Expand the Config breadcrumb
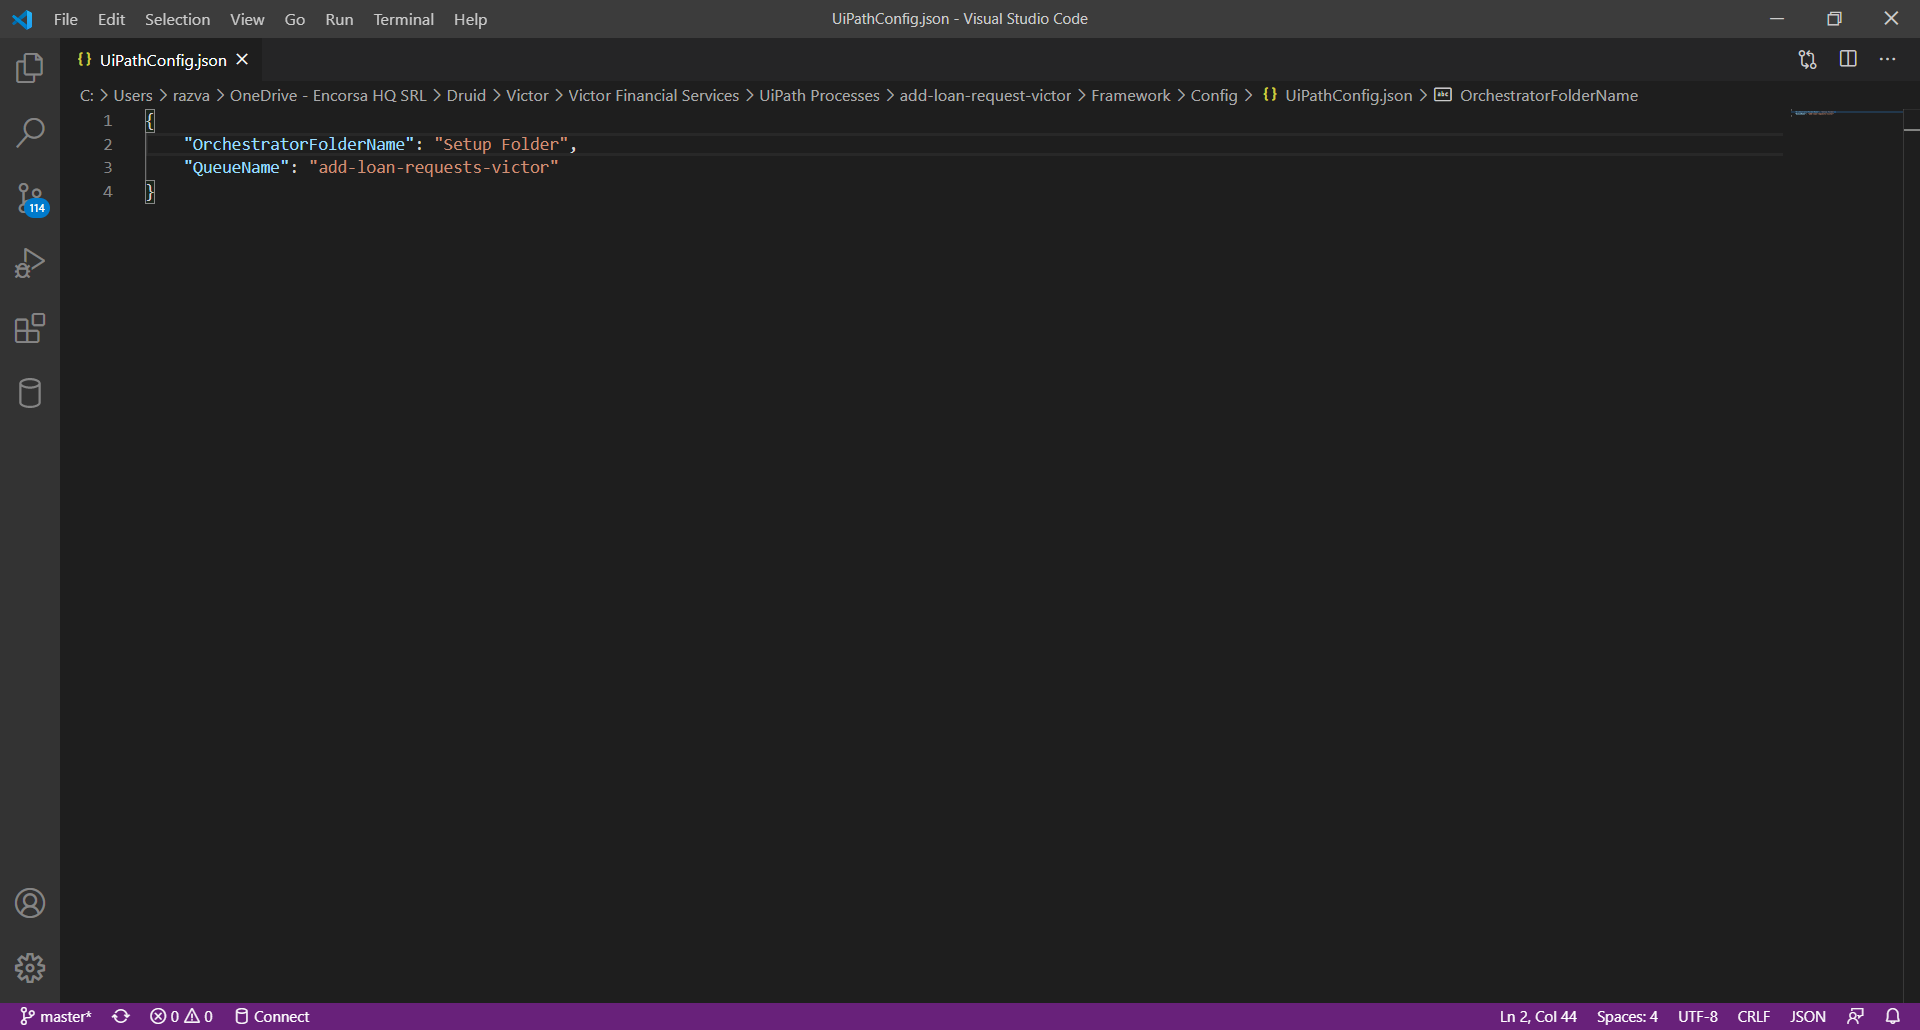 coord(1214,95)
